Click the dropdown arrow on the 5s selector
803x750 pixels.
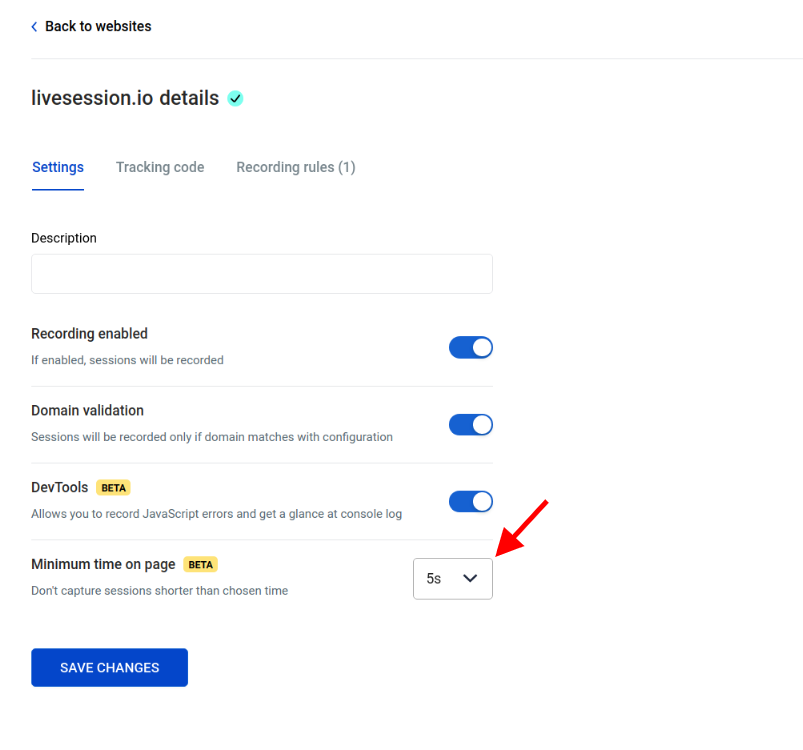click(x=470, y=578)
